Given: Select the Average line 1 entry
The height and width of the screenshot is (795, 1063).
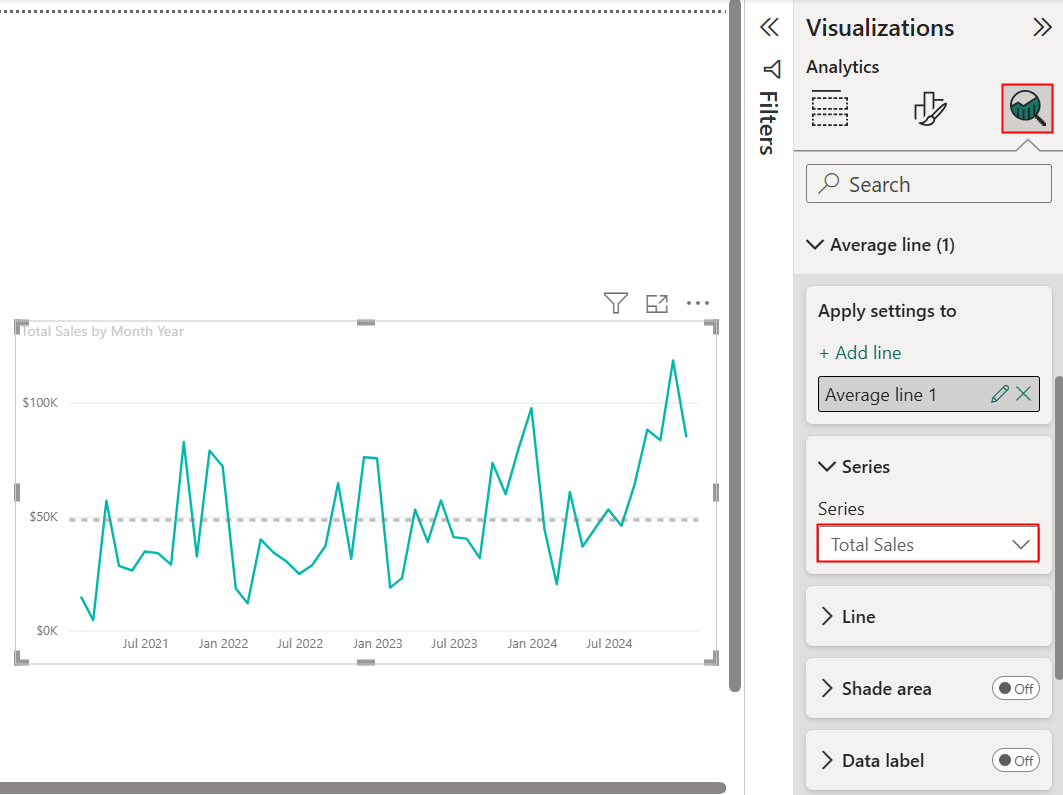Looking at the screenshot, I should pyautogui.click(x=929, y=394).
